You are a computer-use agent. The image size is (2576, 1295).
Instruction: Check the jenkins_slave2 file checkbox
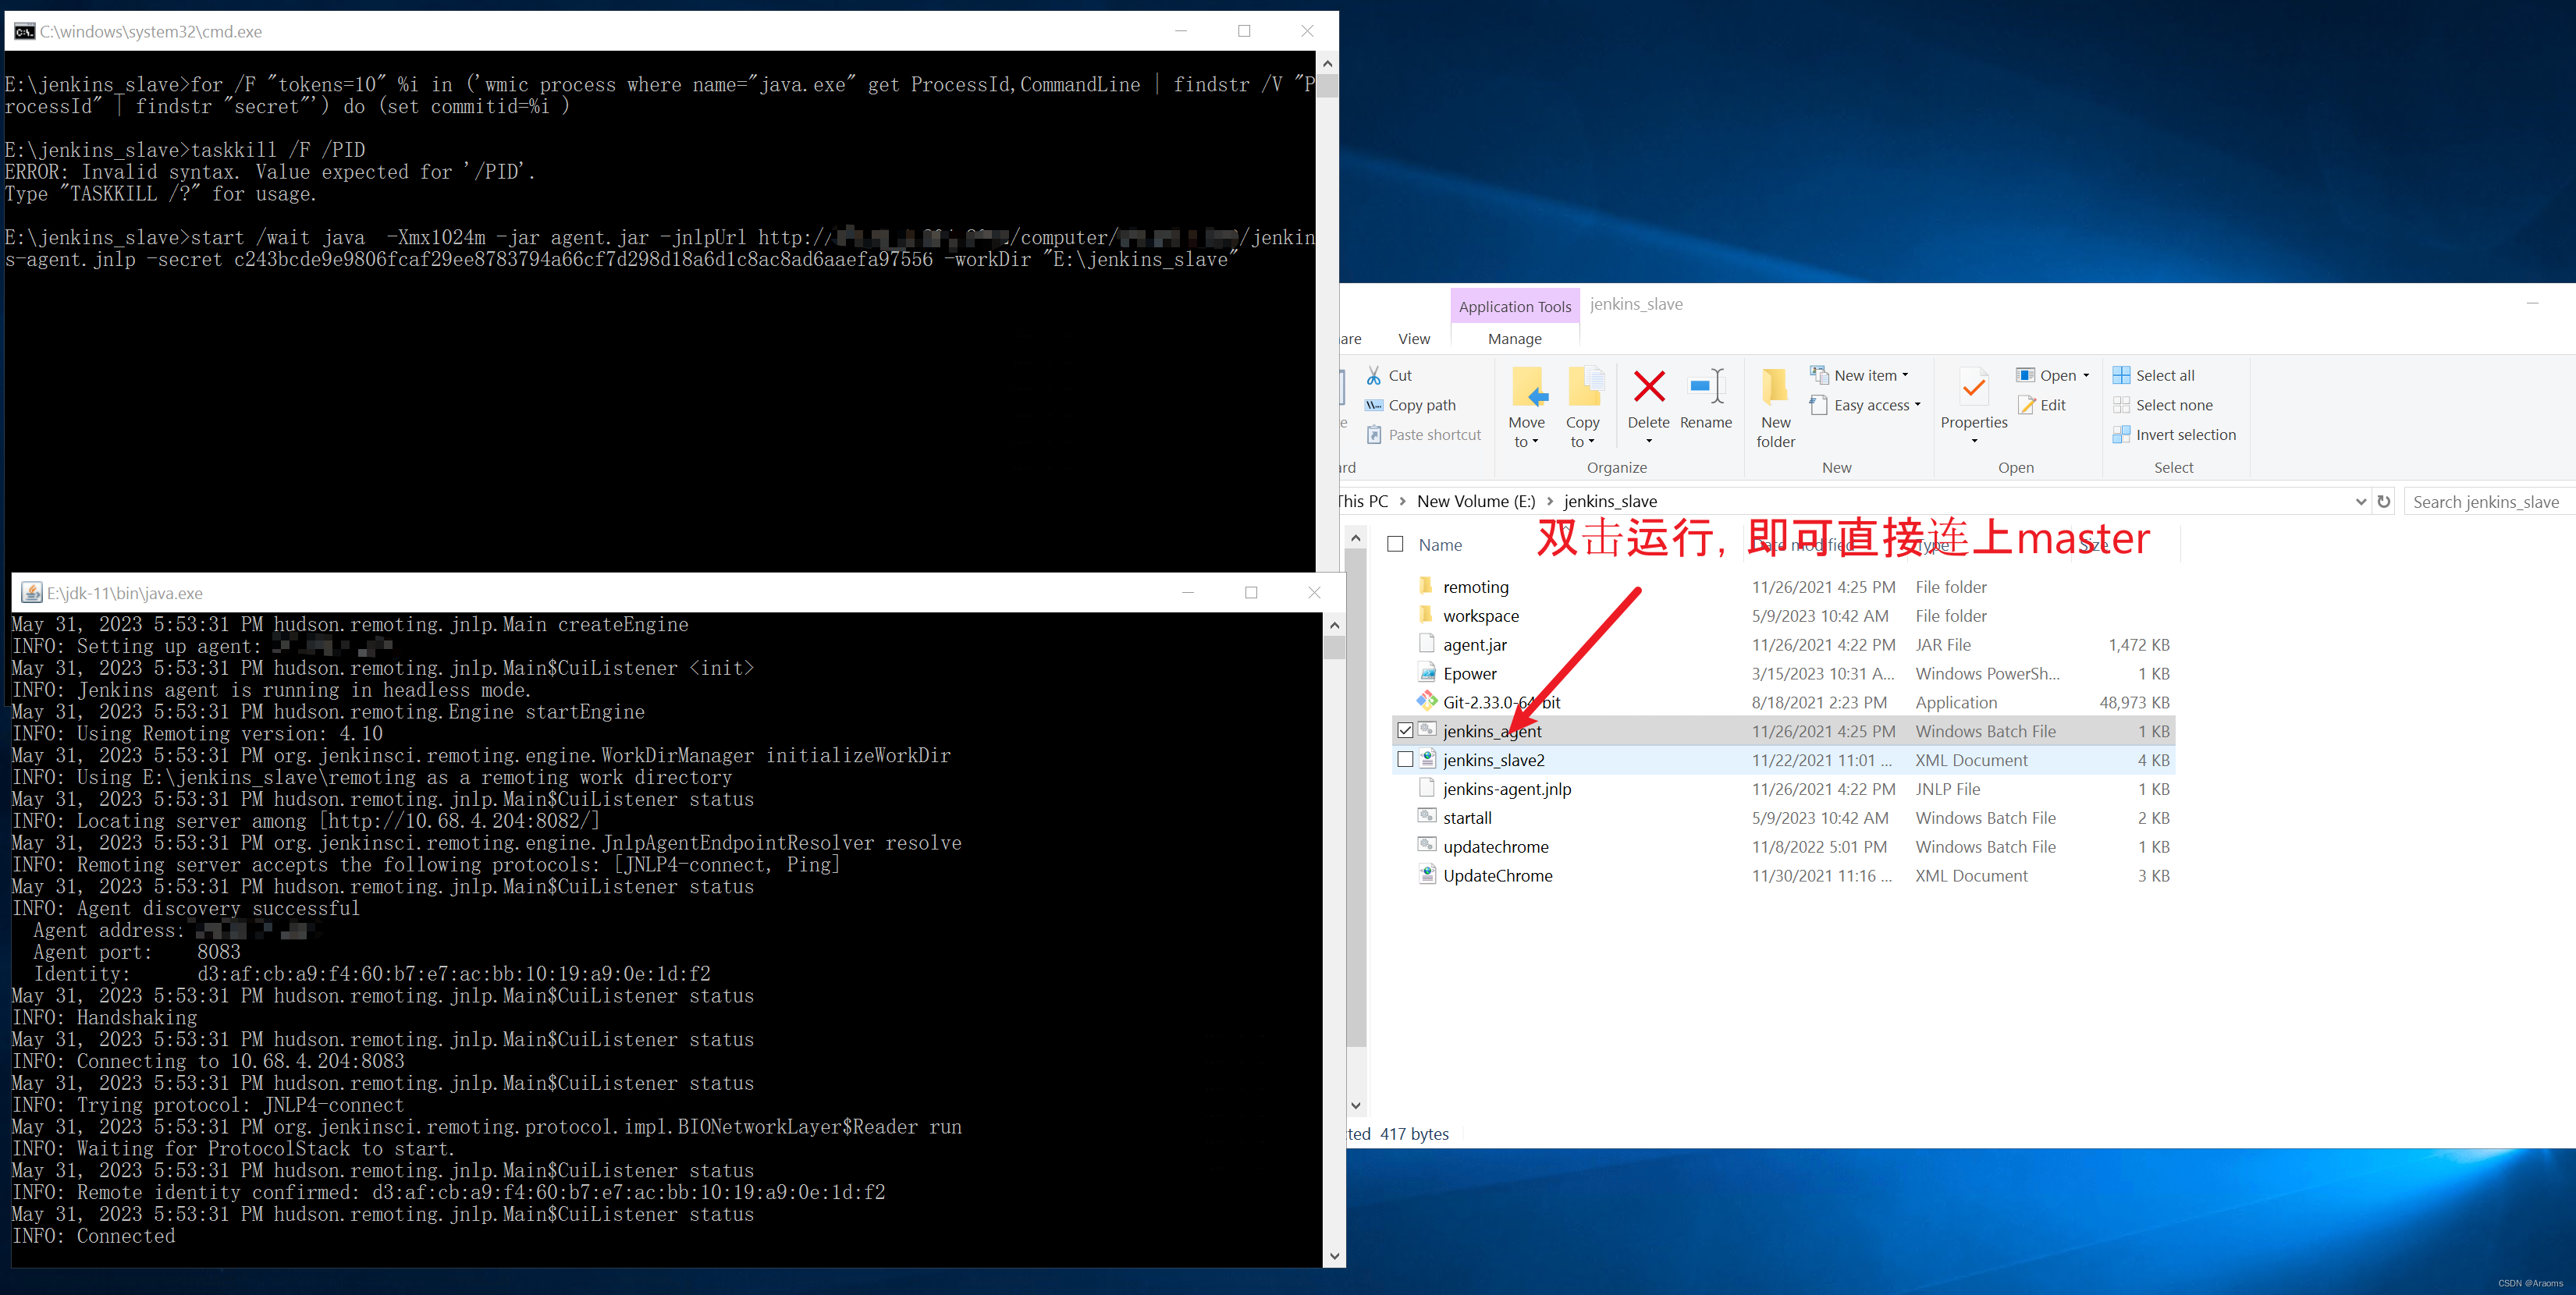pyautogui.click(x=1405, y=760)
